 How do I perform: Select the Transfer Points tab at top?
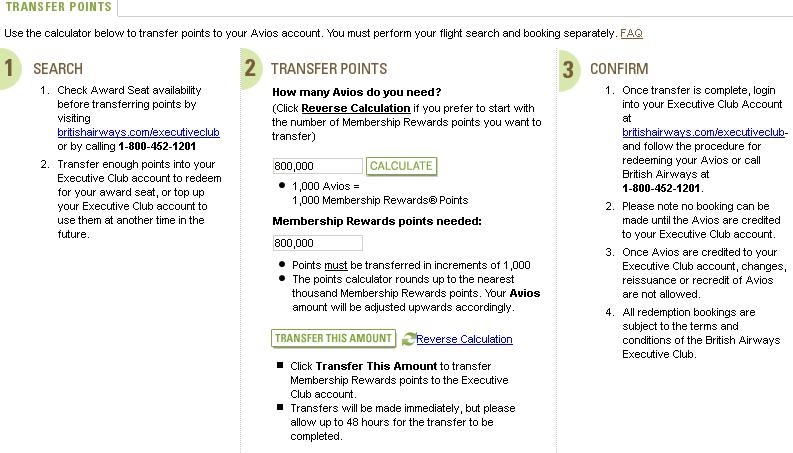(x=57, y=7)
